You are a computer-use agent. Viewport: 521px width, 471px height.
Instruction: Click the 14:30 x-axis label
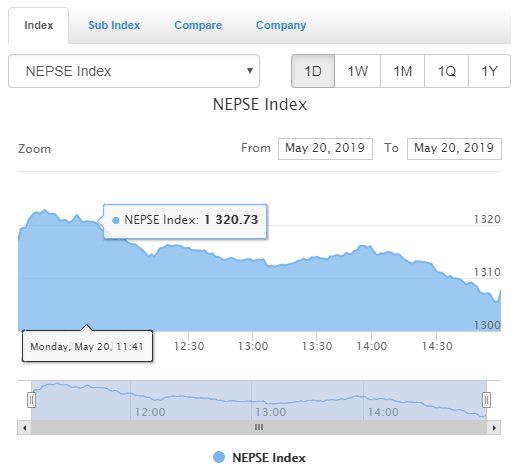437,346
